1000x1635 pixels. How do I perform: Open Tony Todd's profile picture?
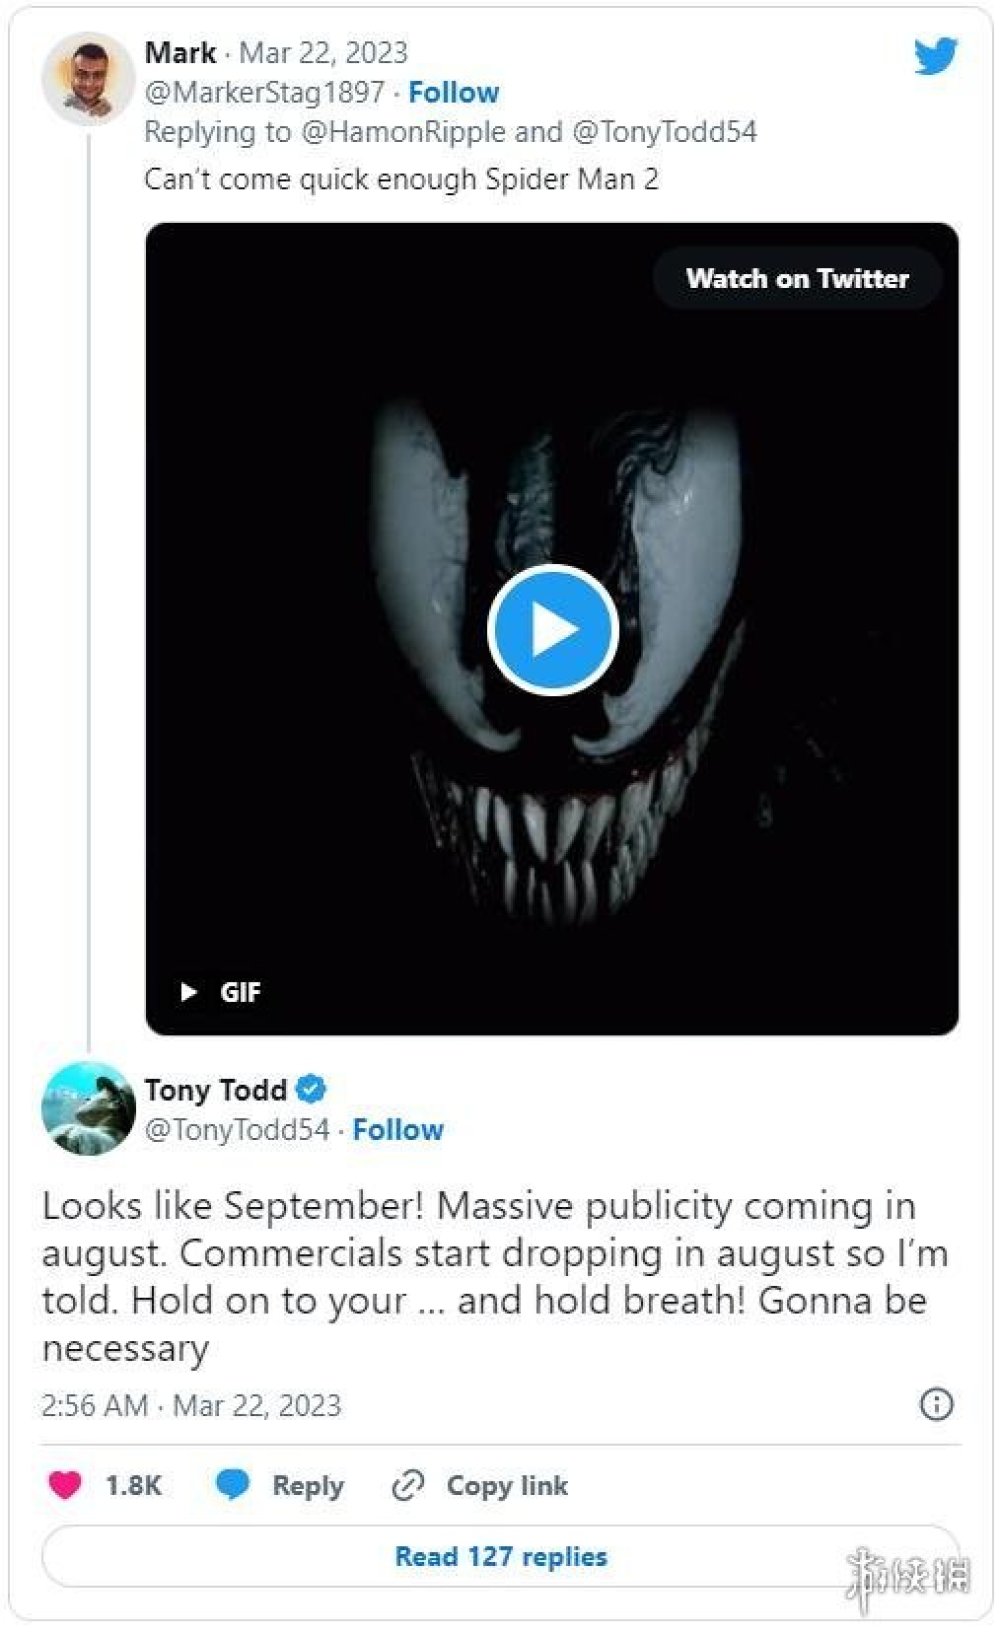88,1108
